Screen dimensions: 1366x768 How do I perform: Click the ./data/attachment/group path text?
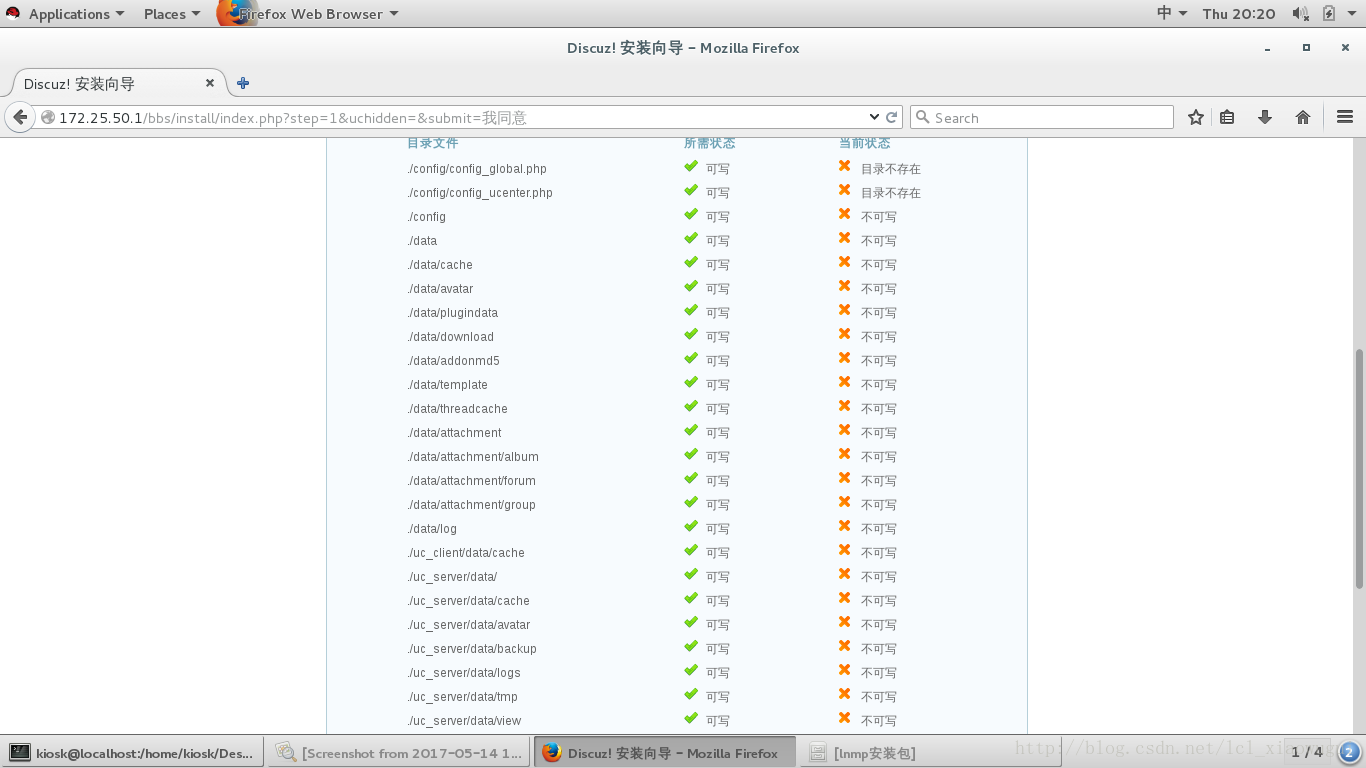[x=471, y=505]
